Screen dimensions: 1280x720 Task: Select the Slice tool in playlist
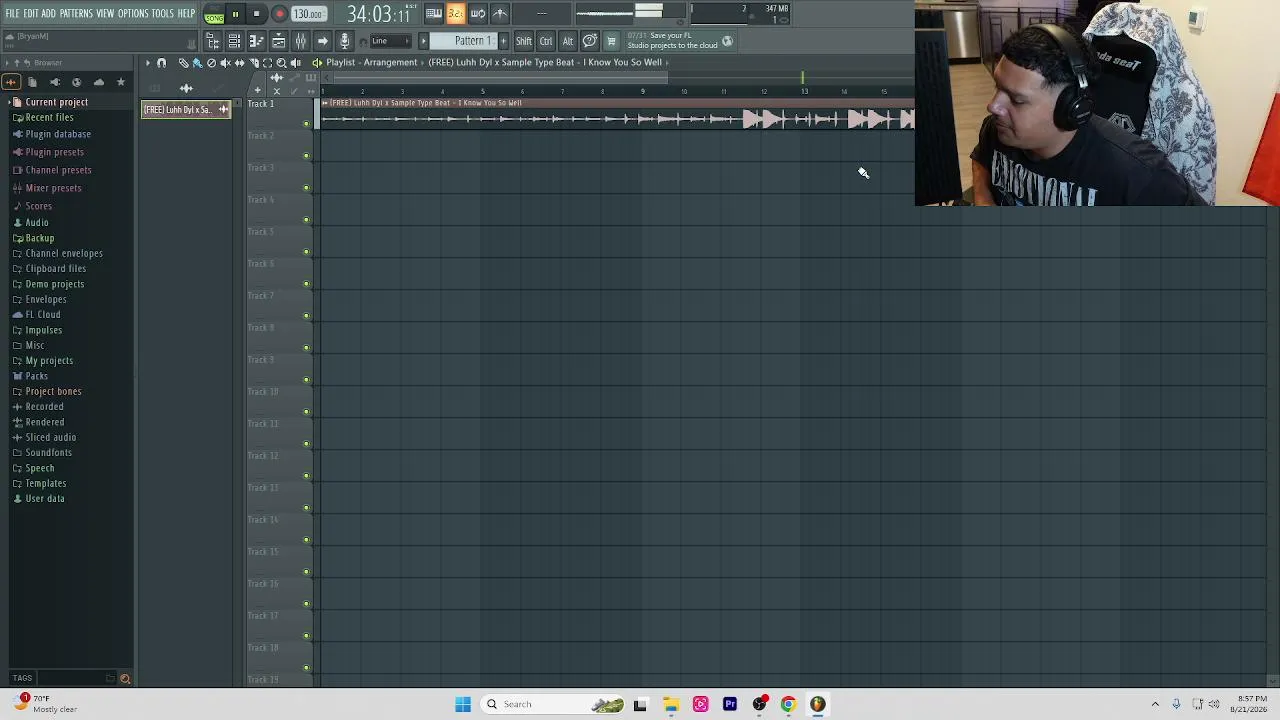pos(253,63)
